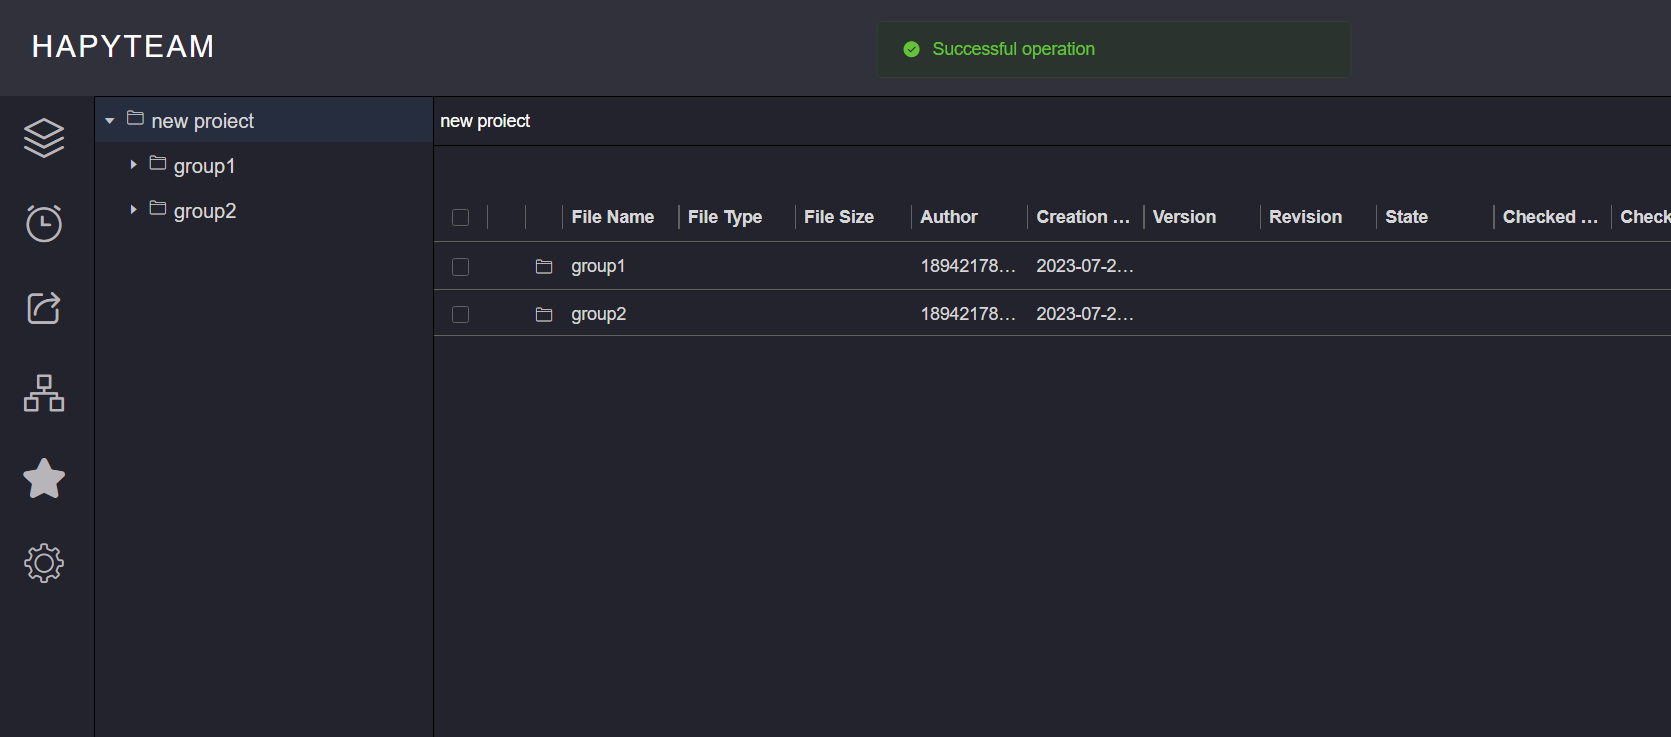Click the author cell of group2 row
Screen dimensions: 1671x737
coord(968,314)
